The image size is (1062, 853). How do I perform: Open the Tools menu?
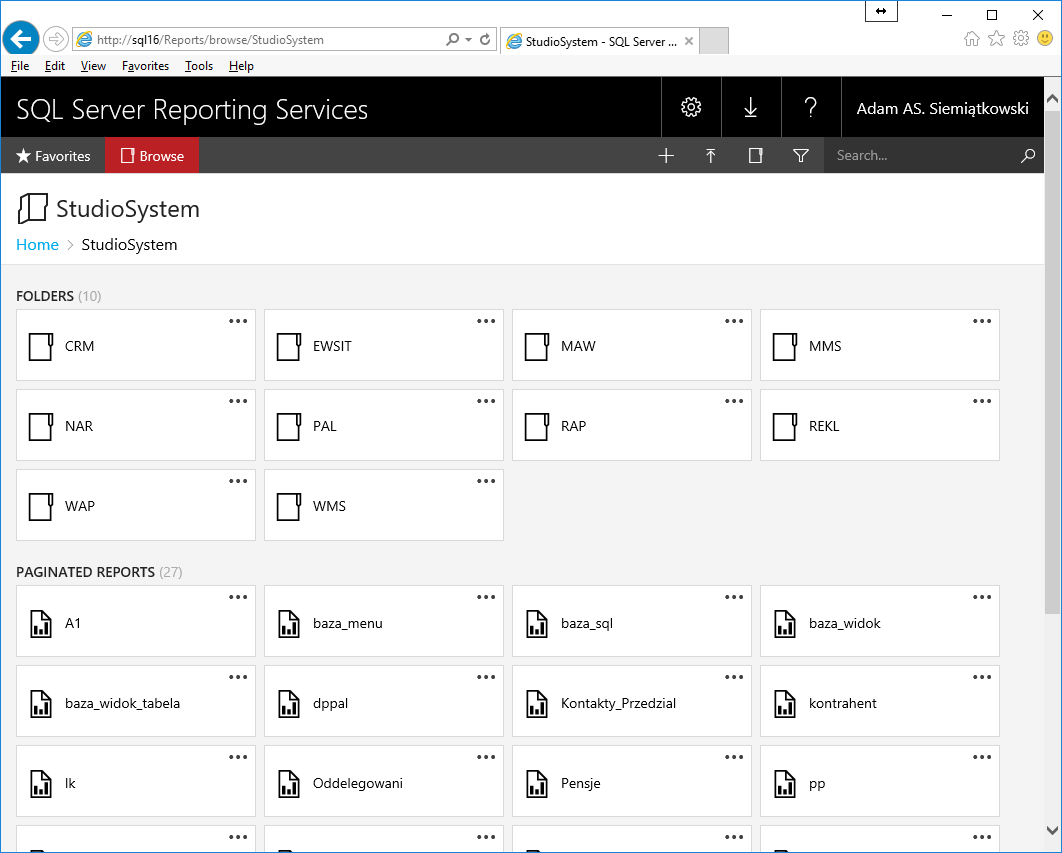click(x=198, y=66)
